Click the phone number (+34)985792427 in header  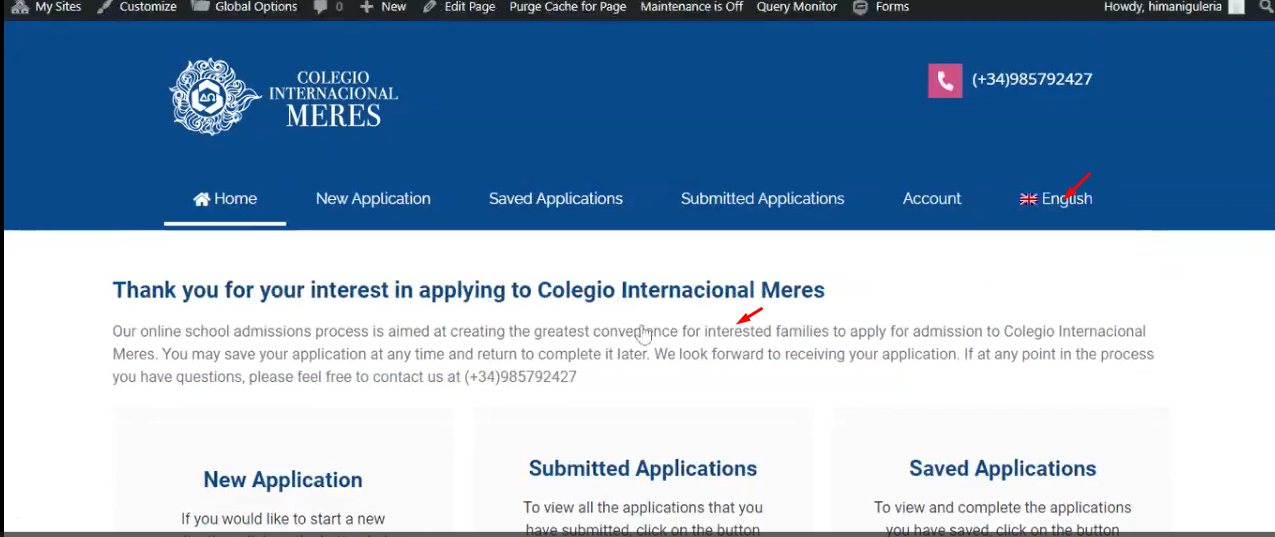pyautogui.click(x=1032, y=79)
